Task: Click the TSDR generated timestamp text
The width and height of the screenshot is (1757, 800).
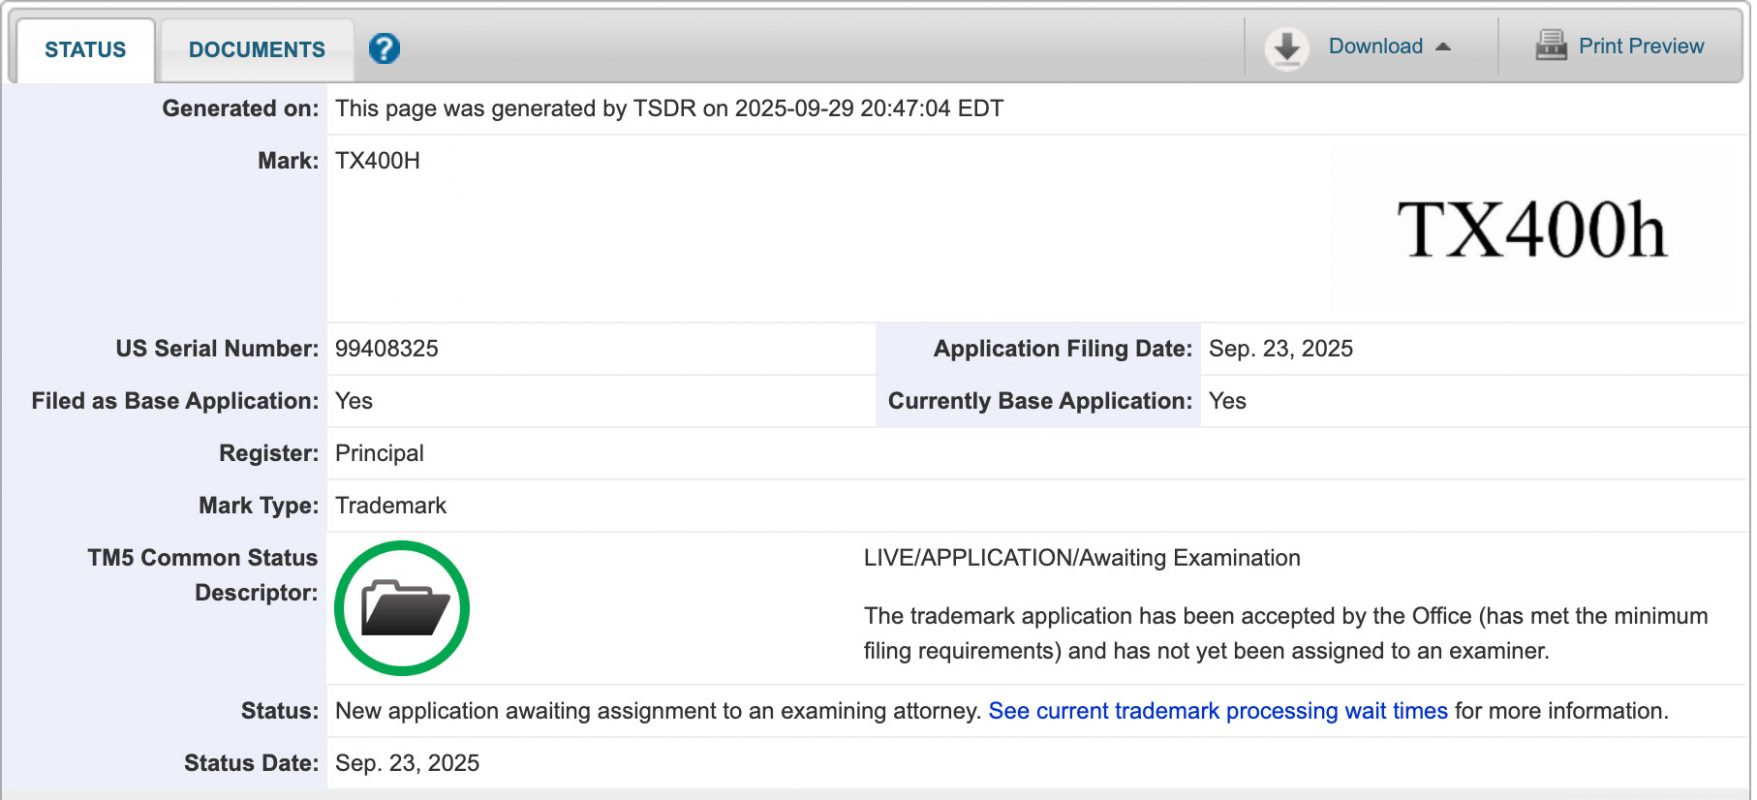Action: (x=669, y=109)
